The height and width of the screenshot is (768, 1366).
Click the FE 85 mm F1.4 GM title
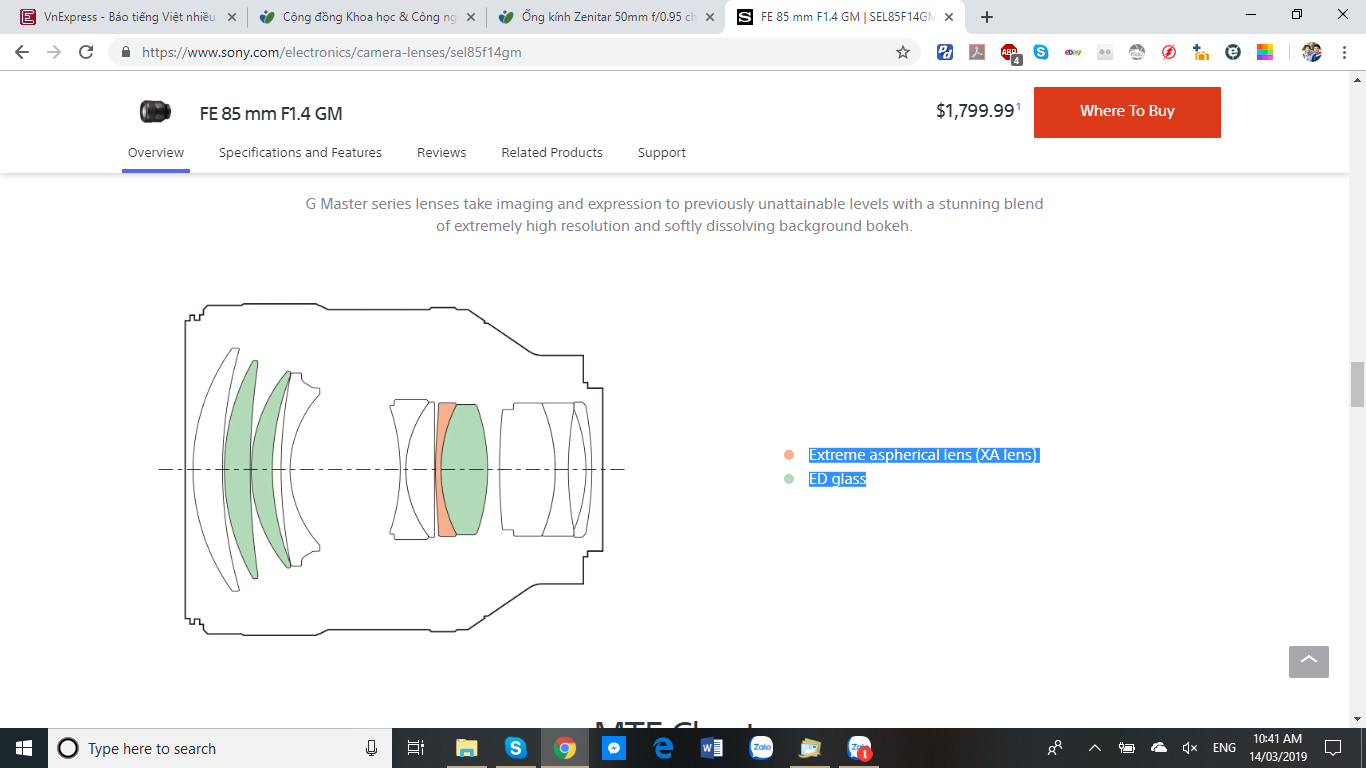click(x=271, y=114)
